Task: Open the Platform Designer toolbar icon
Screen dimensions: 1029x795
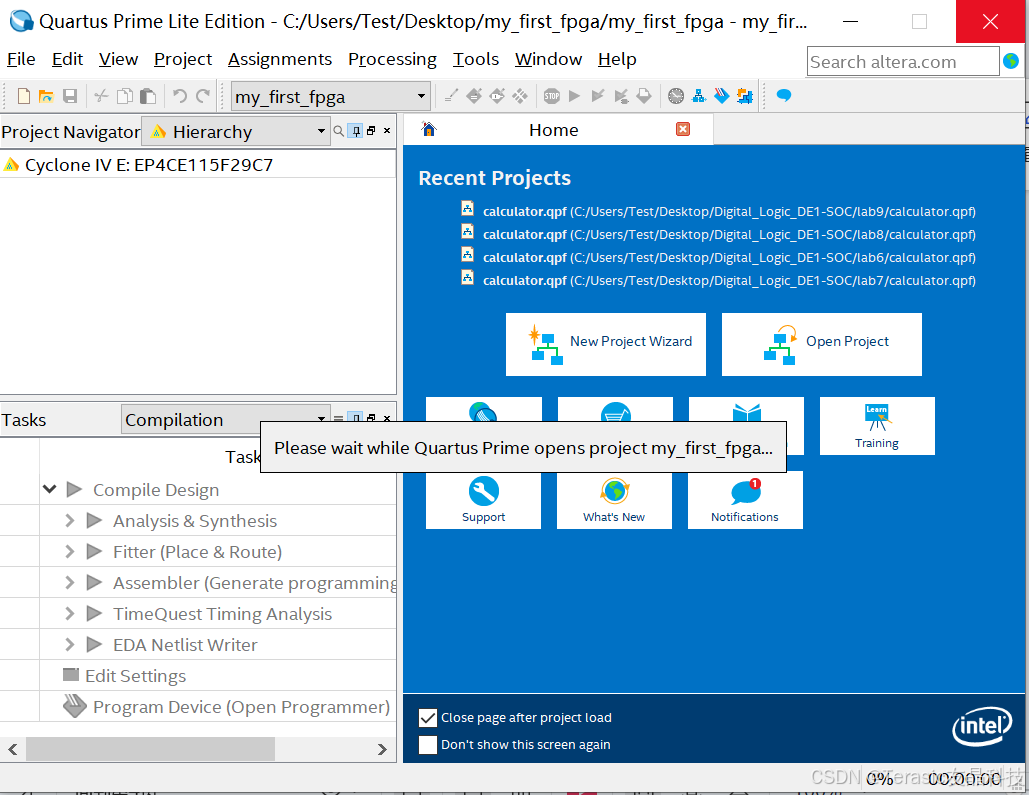Action: tap(745, 97)
